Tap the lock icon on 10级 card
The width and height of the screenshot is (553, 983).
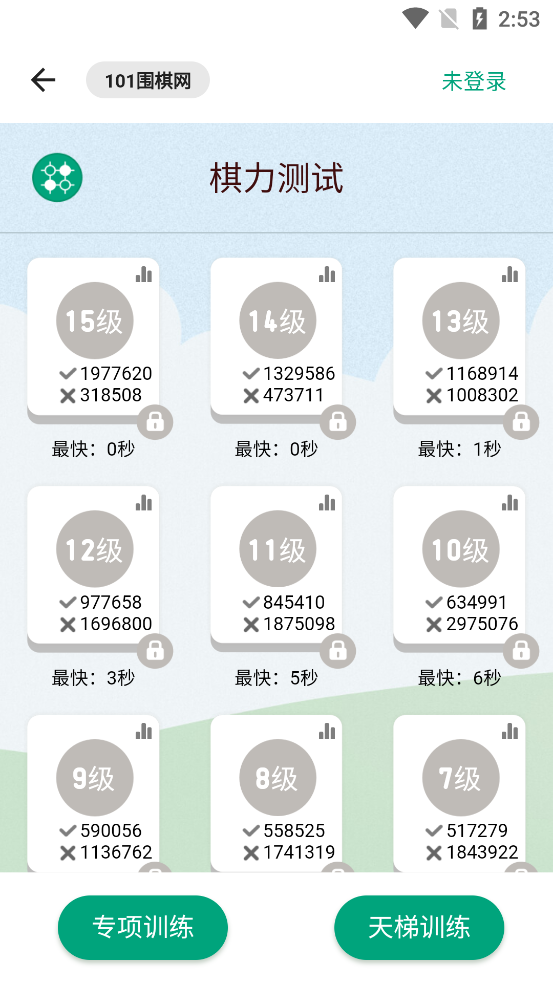click(521, 651)
